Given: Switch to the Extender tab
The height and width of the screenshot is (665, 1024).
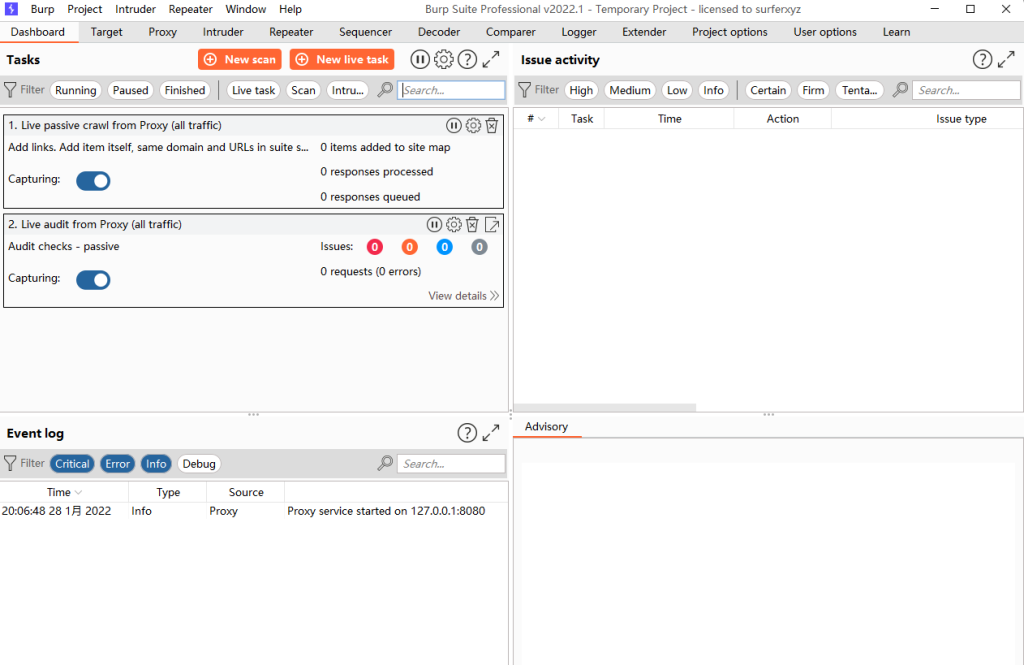Looking at the screenshot, I should tap(644, 32).
